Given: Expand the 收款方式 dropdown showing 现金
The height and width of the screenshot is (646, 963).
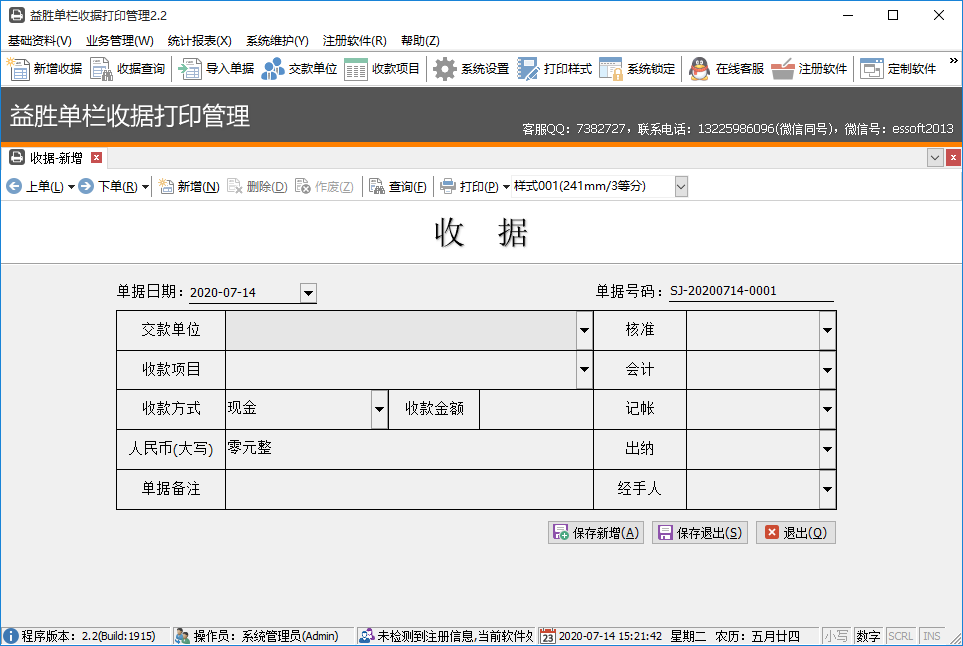Looking at the screenshot, I should point(380,409).
